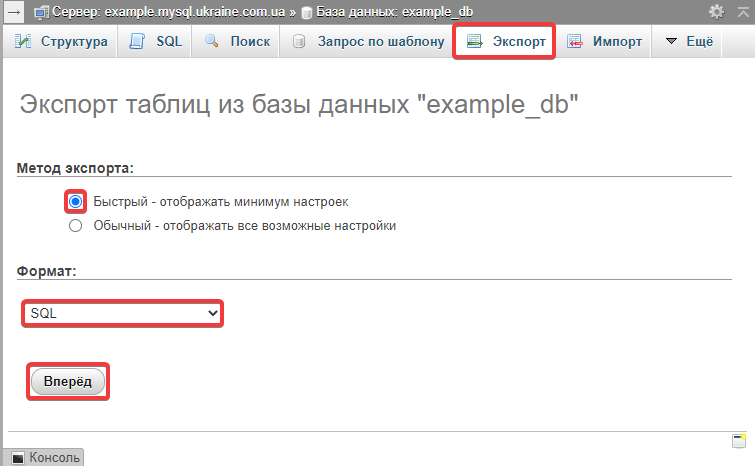
Task: Click the navigation panel arrow icon
Action: [15, 12]
